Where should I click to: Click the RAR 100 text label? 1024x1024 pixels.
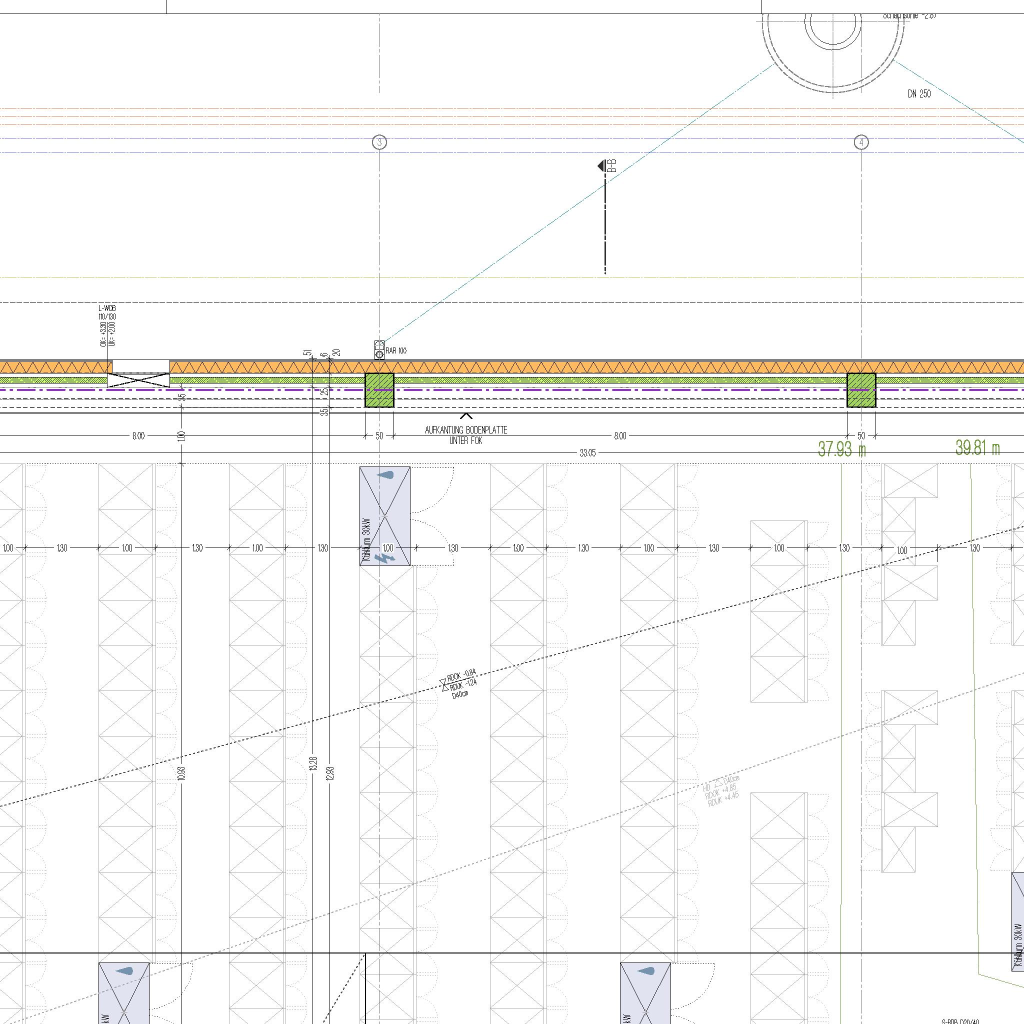(397, 350)
